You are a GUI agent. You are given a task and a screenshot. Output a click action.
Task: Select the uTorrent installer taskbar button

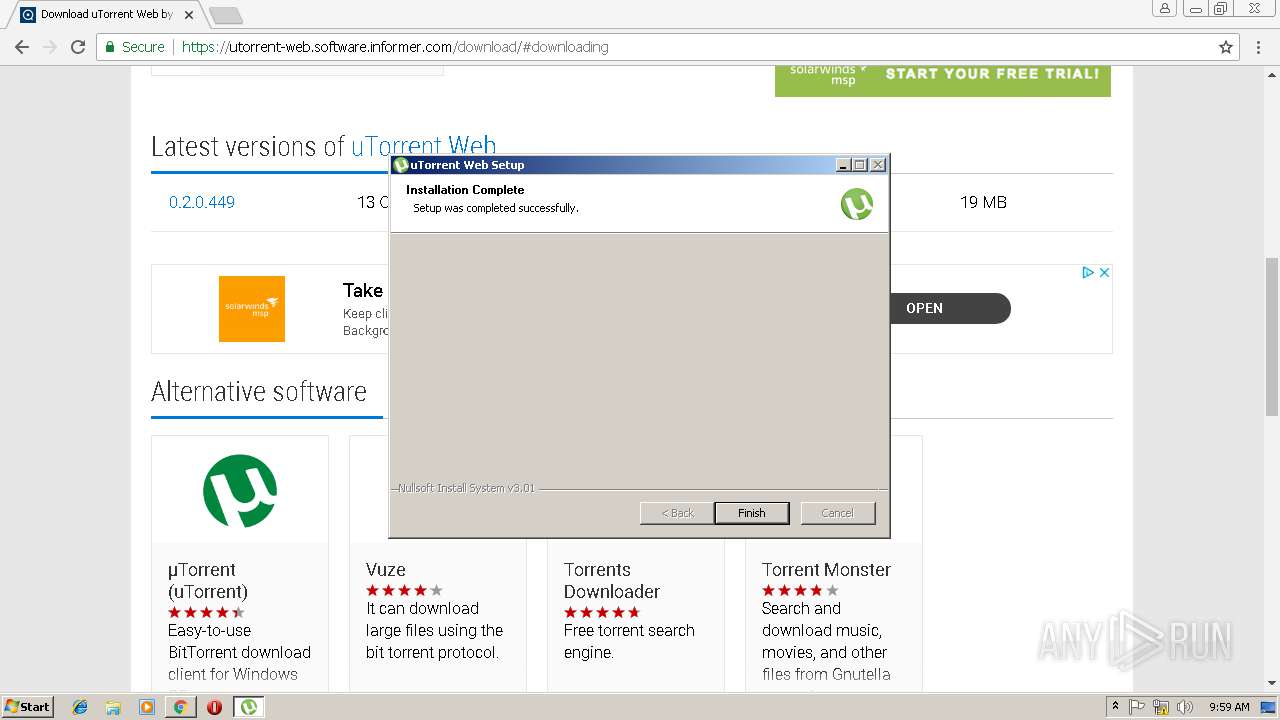click(249, 707)
